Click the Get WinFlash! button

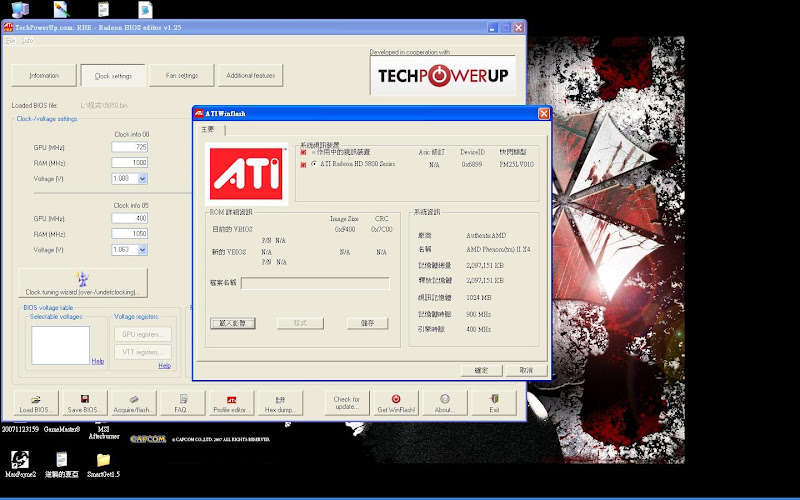pos(396,403)
